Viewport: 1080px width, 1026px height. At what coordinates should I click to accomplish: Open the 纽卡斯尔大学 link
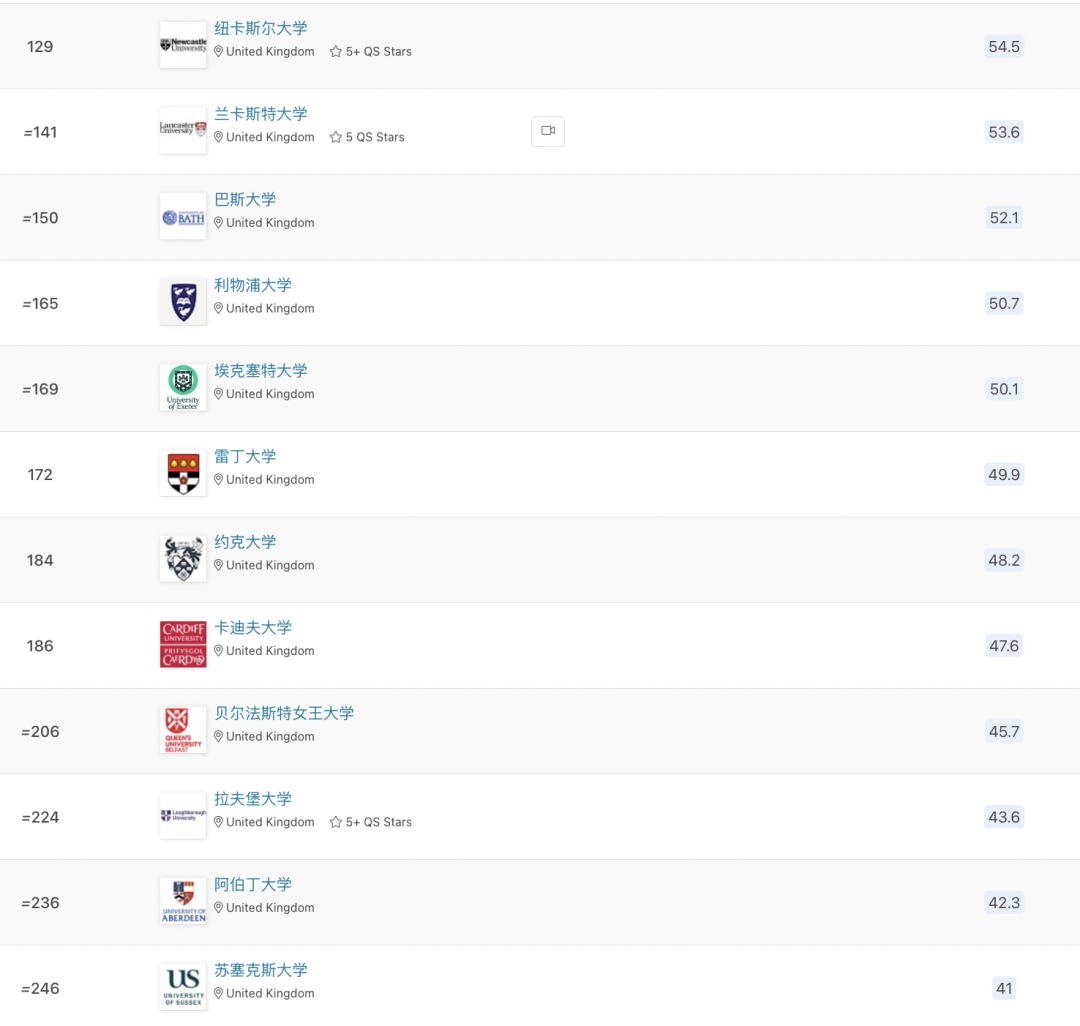(260, 28)
